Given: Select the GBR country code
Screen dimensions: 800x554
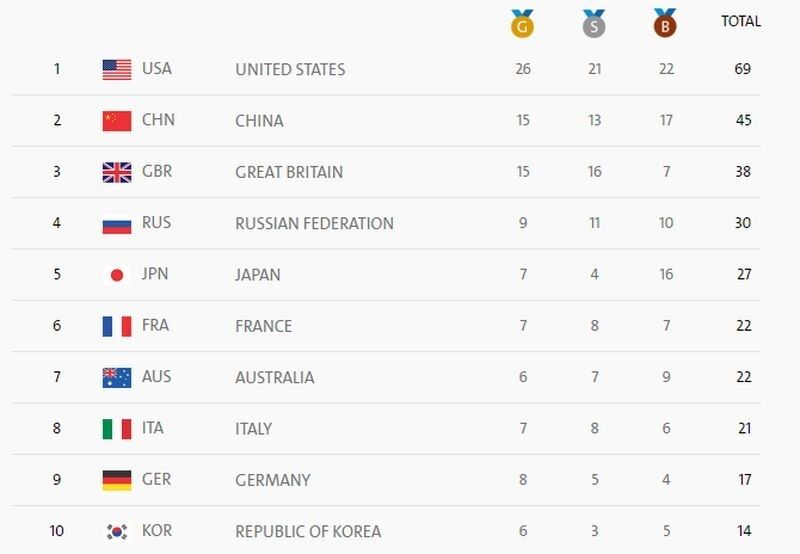Looking at the screenshot, I should tap(157, 171).
